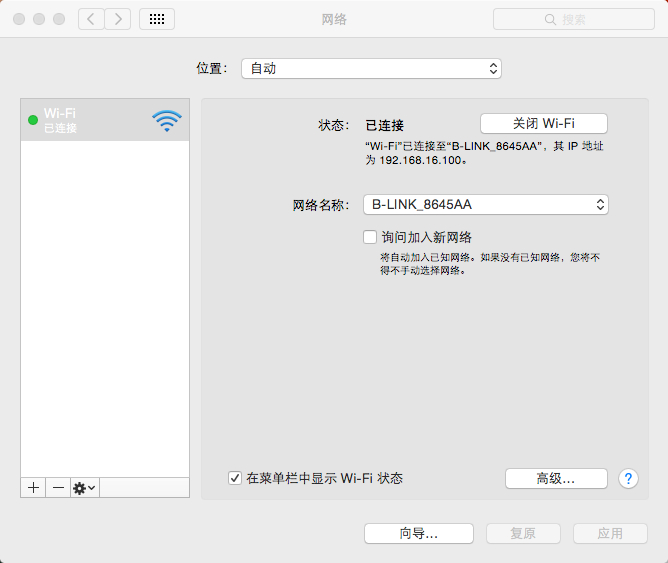Open help with the question mark button
The height and width of the screenshot is (563, 668).
(x=628, y=478)
